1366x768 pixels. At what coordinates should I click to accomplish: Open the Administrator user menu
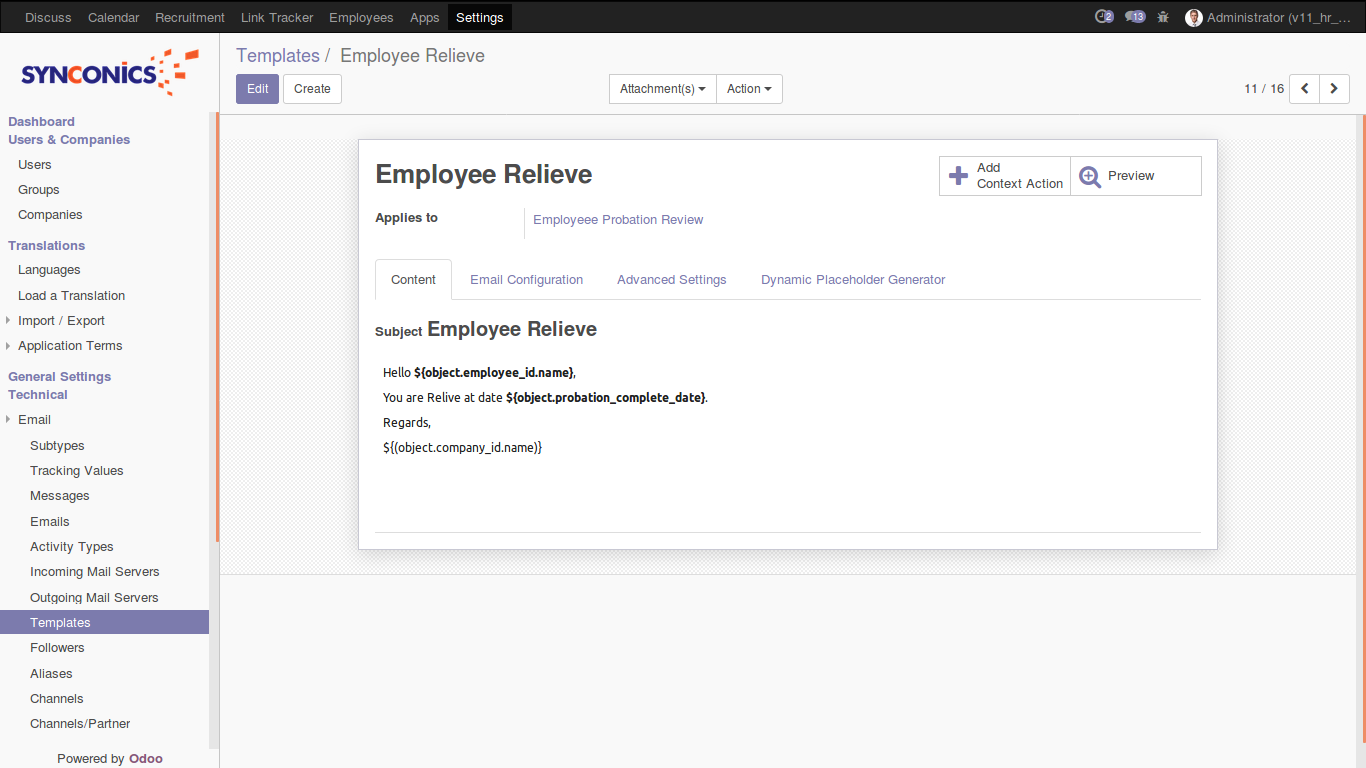[1267, 17]
